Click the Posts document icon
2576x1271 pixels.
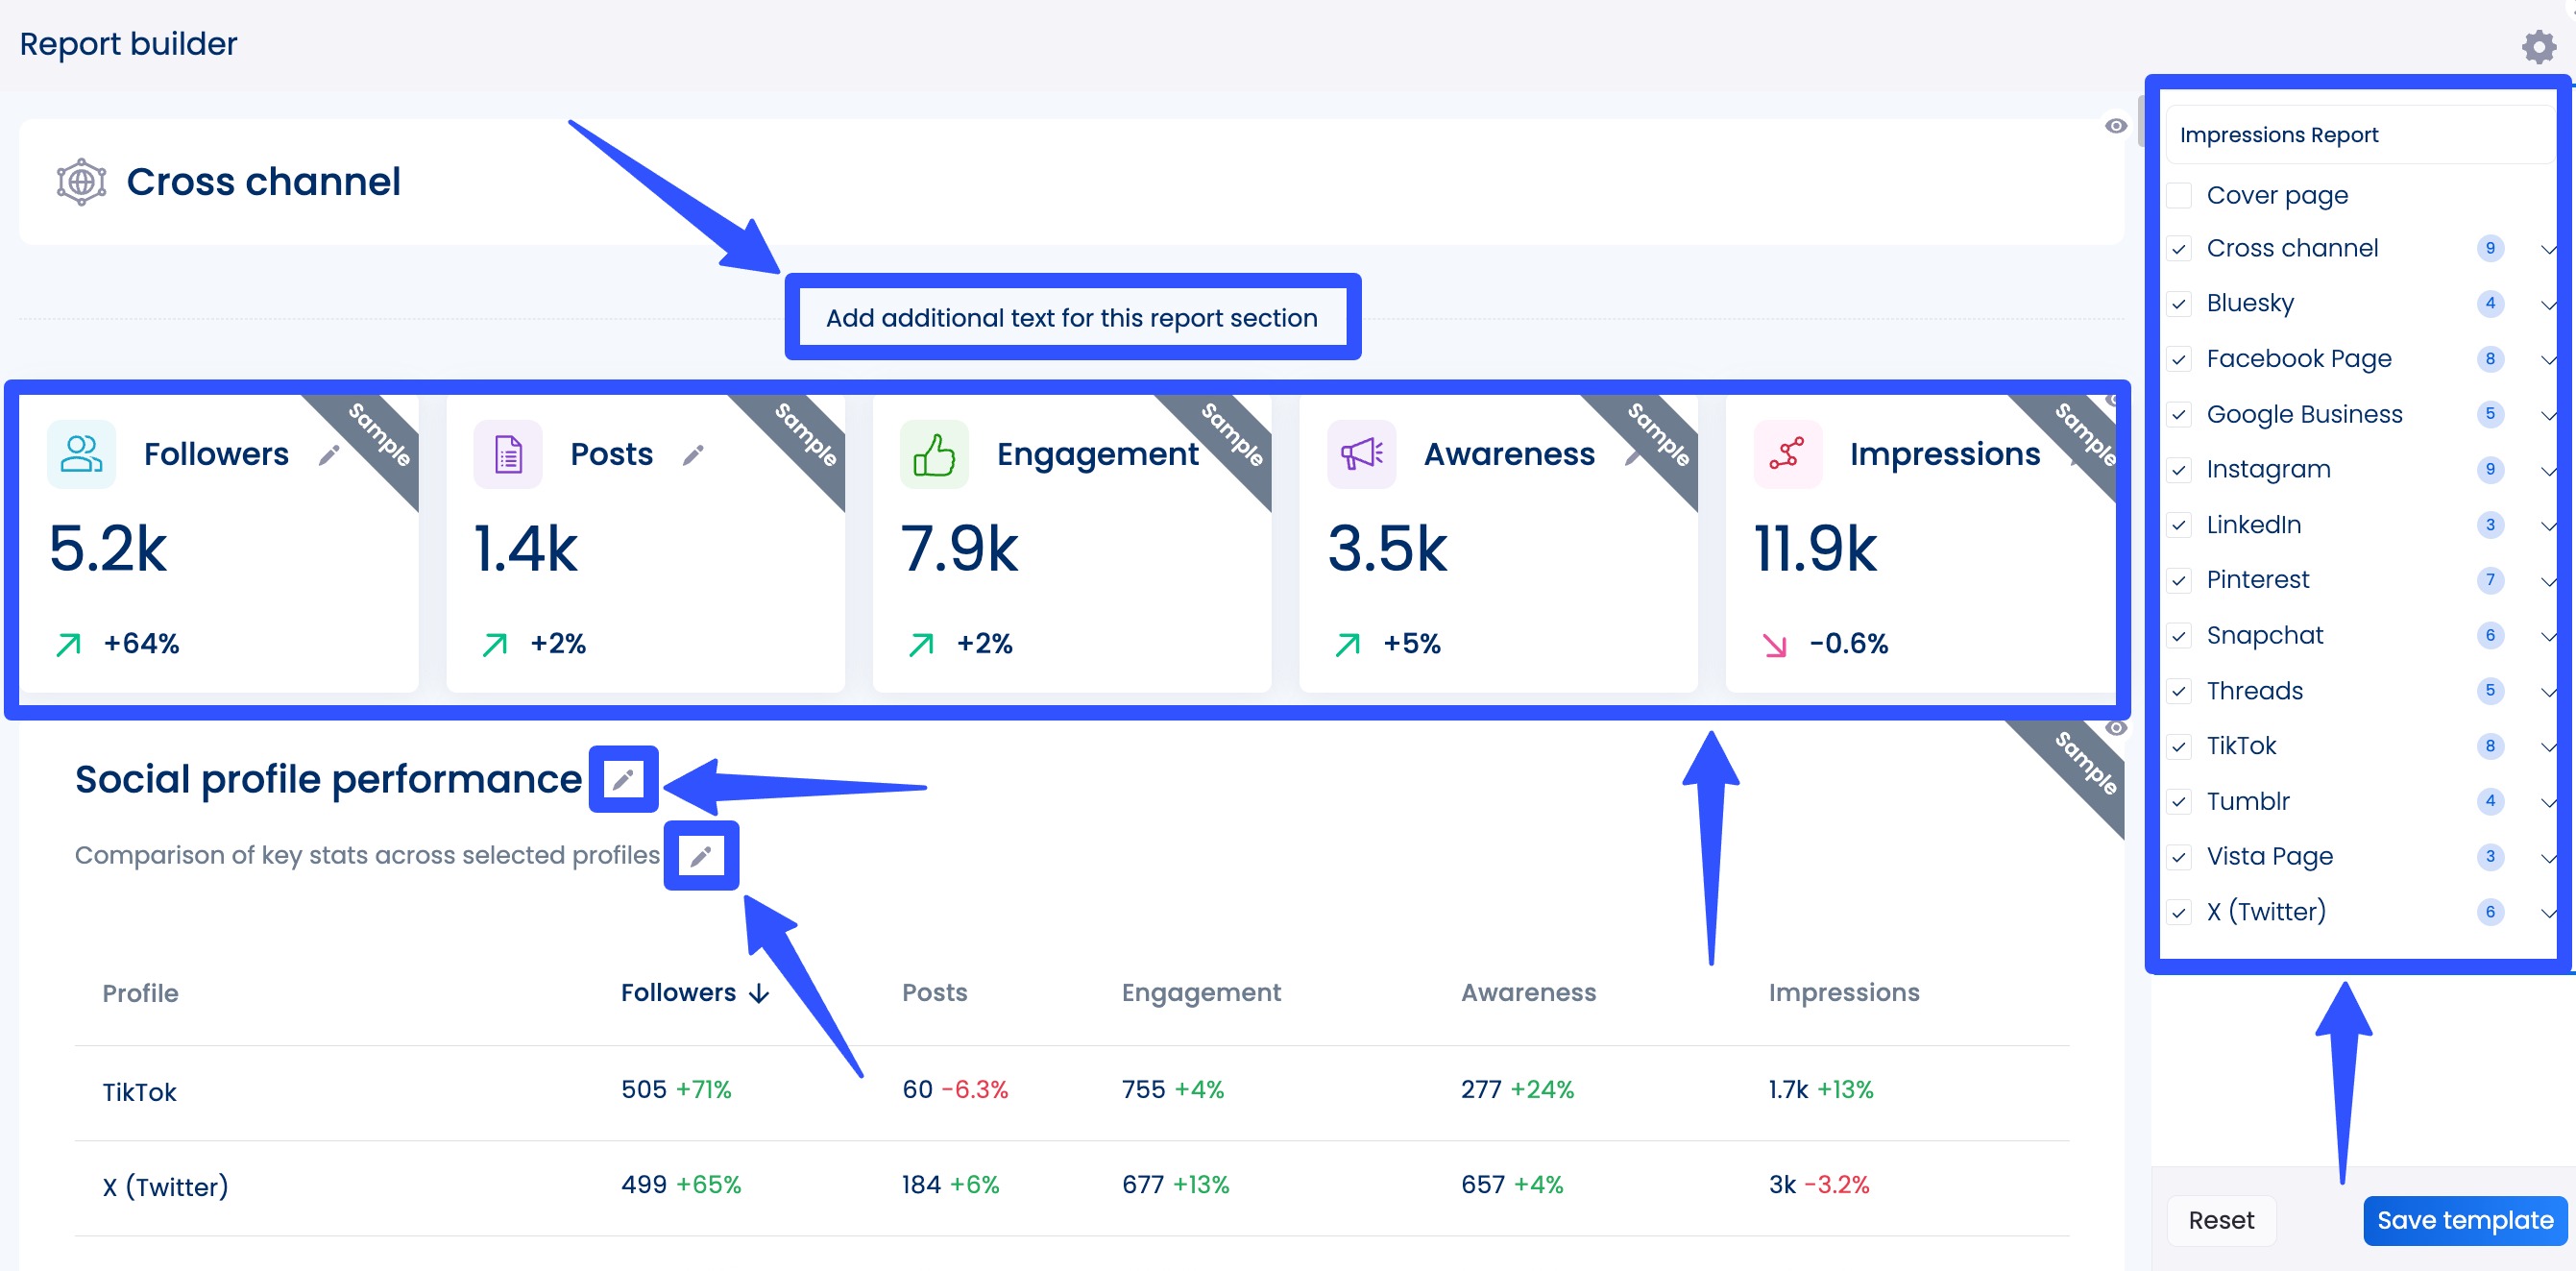point(507,453)
